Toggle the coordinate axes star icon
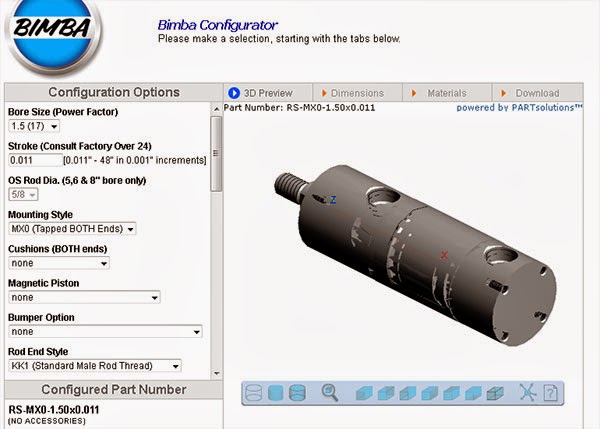This screenshot has height=429, width=600. (x=528, y=392)
